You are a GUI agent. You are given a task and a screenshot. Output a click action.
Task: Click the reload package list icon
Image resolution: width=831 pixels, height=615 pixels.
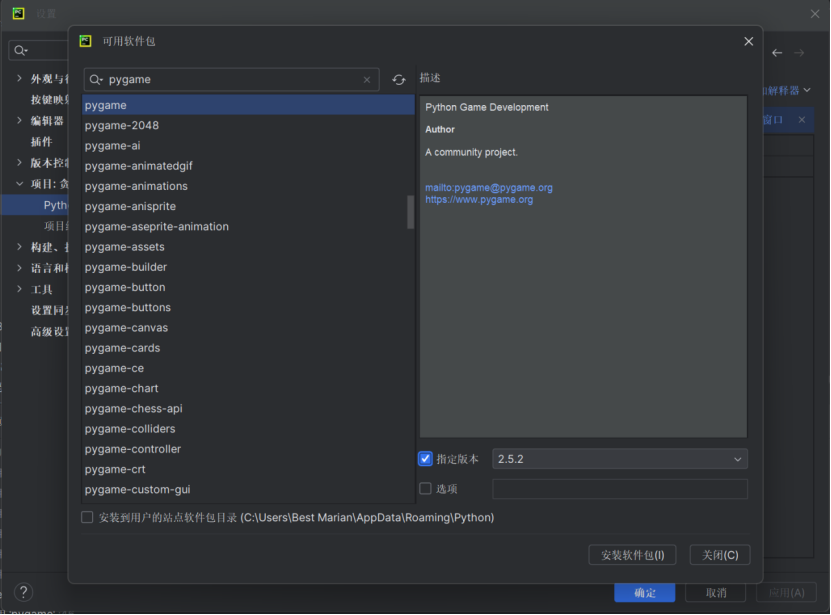[x=399, y=80]
